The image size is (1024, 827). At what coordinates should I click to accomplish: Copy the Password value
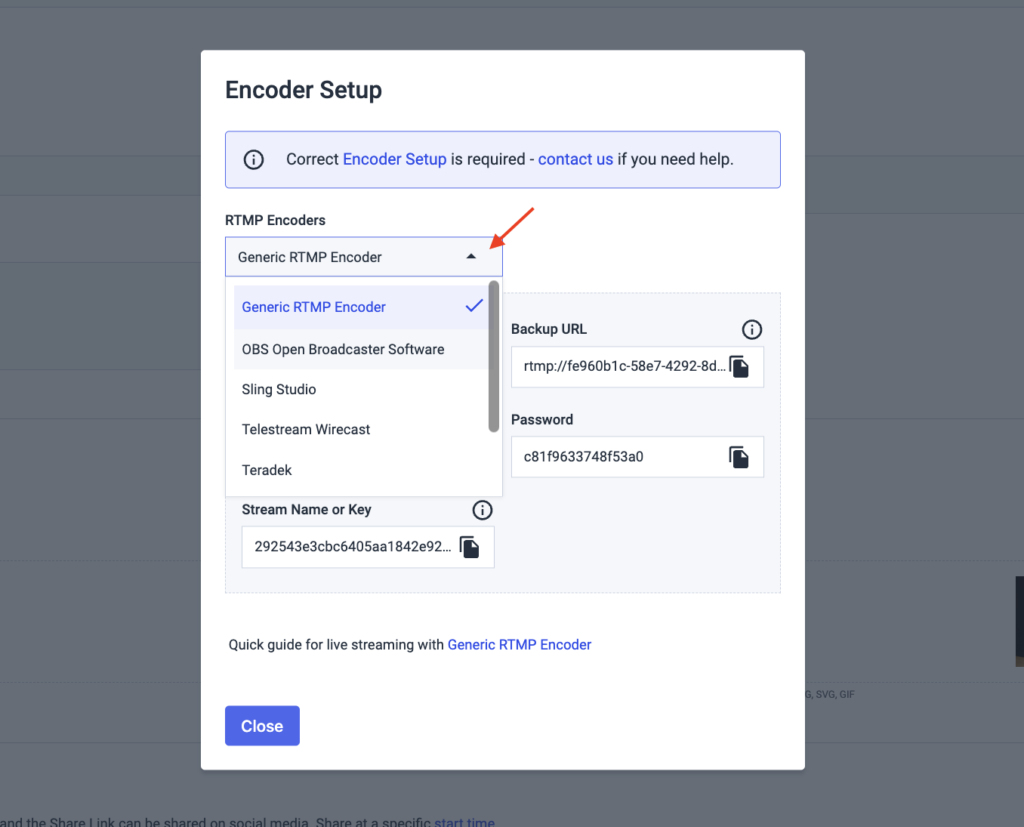coord(740,457)
